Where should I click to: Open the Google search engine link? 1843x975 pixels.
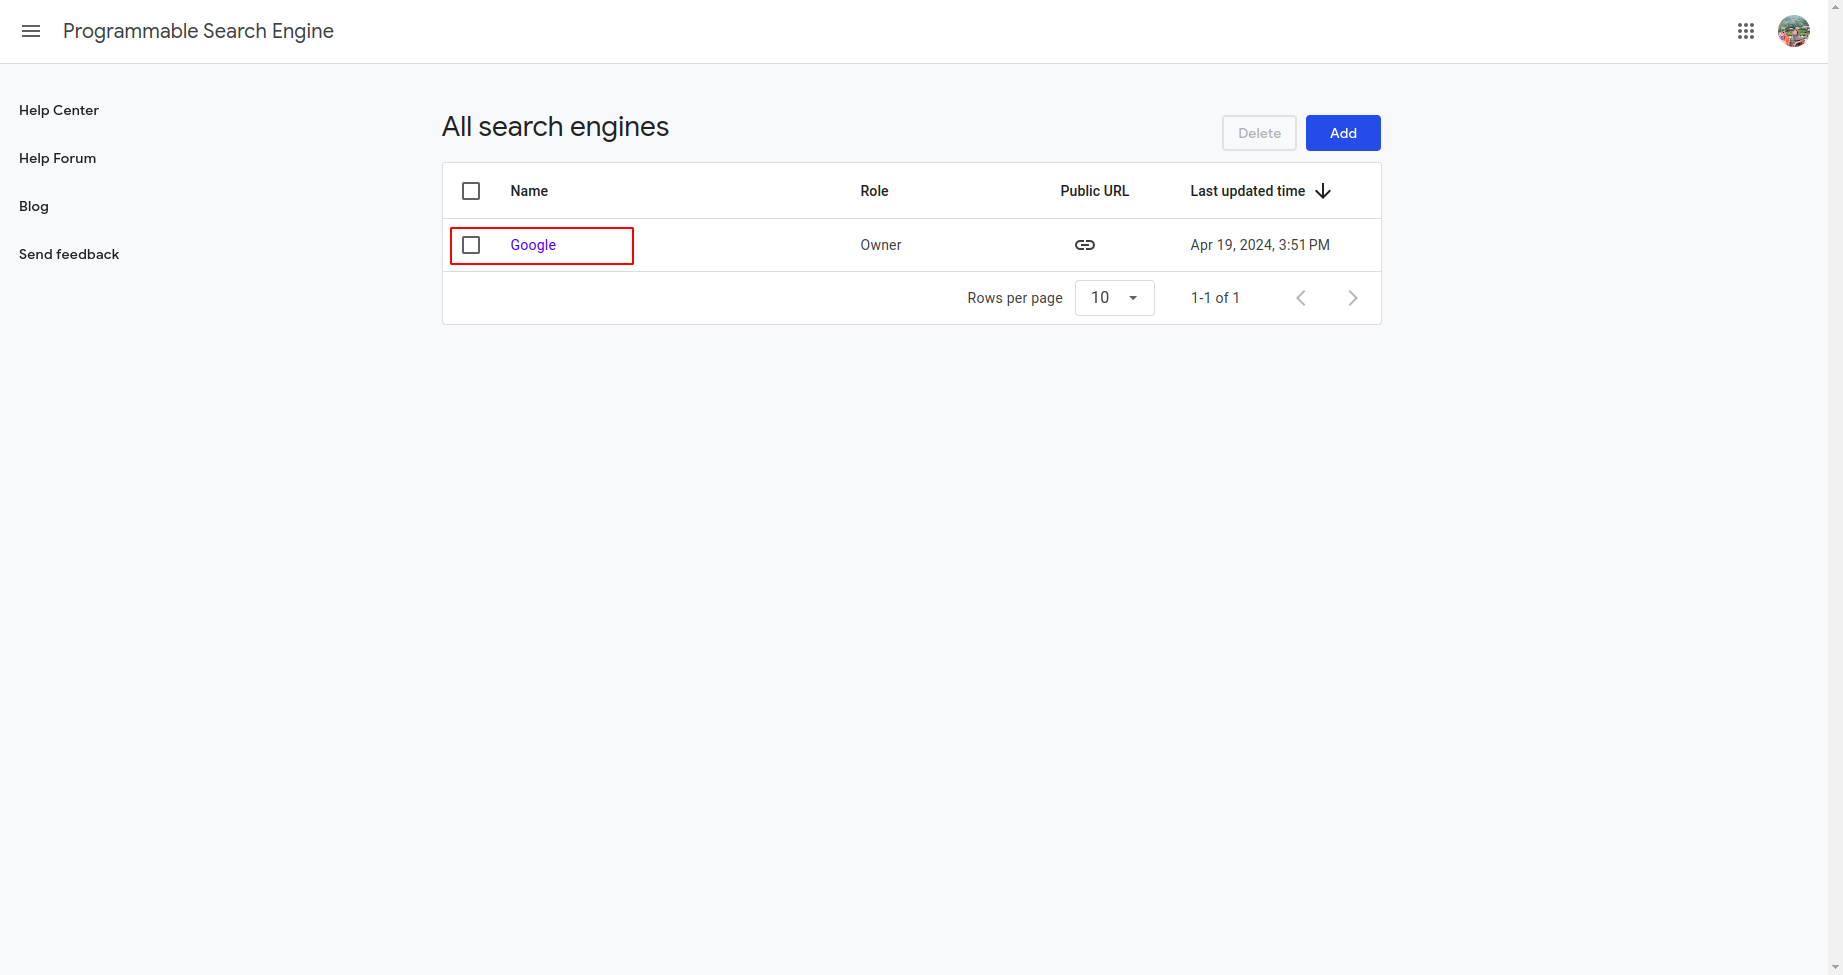(x=533, y=245)
